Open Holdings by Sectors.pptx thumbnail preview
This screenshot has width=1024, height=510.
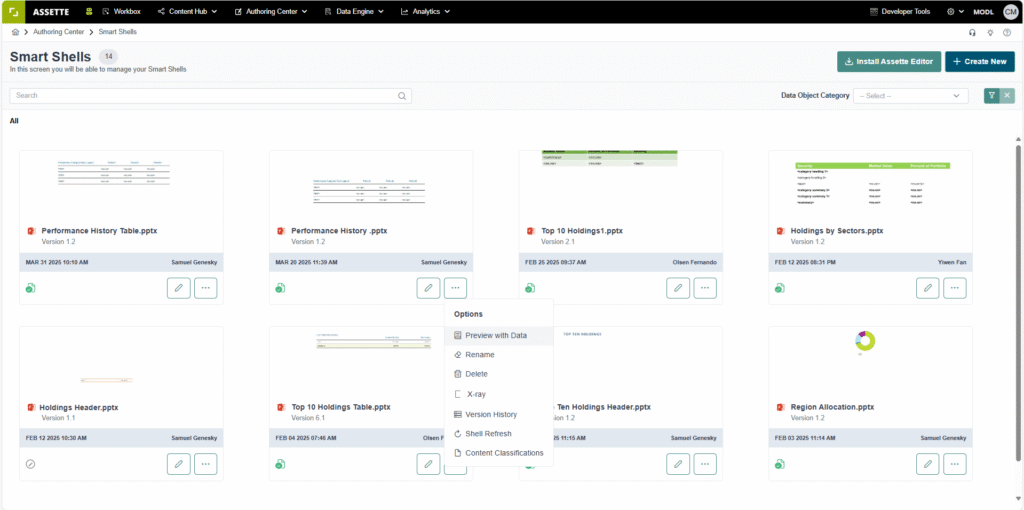tap(872, 185)
